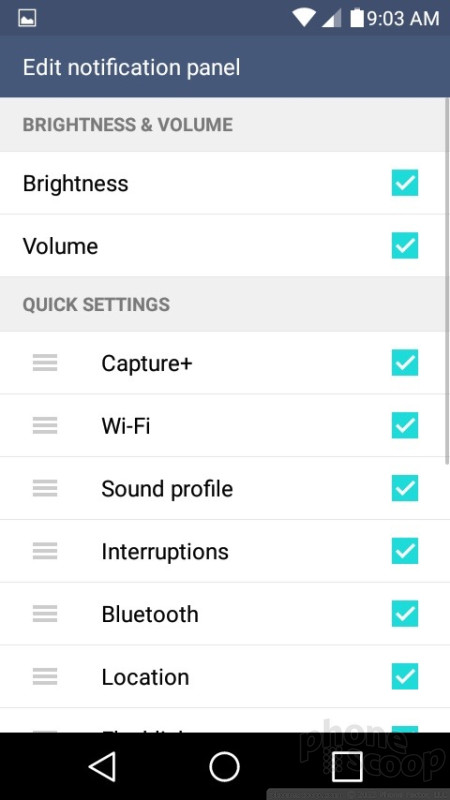Tap the Interruptions reorder handle icon

[x=45, y=551]
